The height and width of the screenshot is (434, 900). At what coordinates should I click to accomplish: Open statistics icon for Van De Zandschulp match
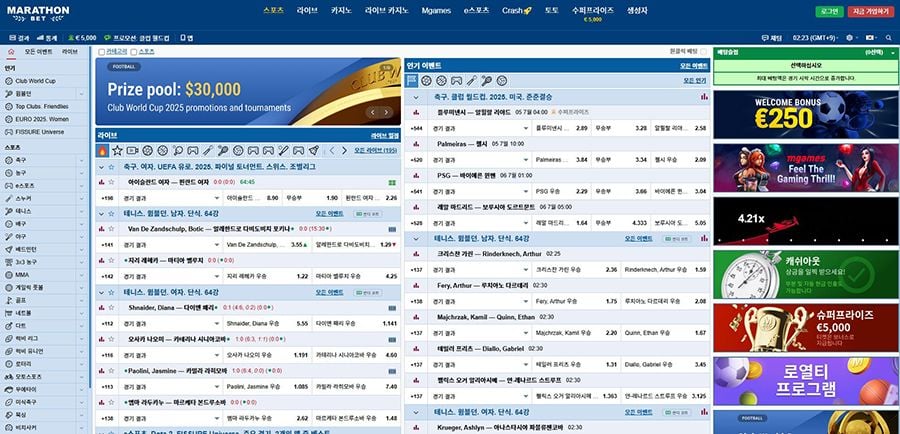tap(102, 228)
